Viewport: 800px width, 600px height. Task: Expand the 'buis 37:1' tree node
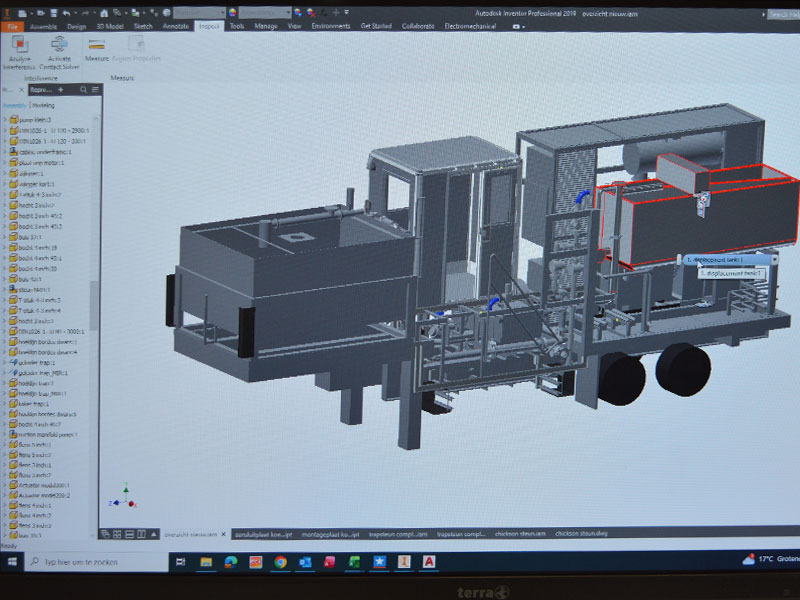5,237
